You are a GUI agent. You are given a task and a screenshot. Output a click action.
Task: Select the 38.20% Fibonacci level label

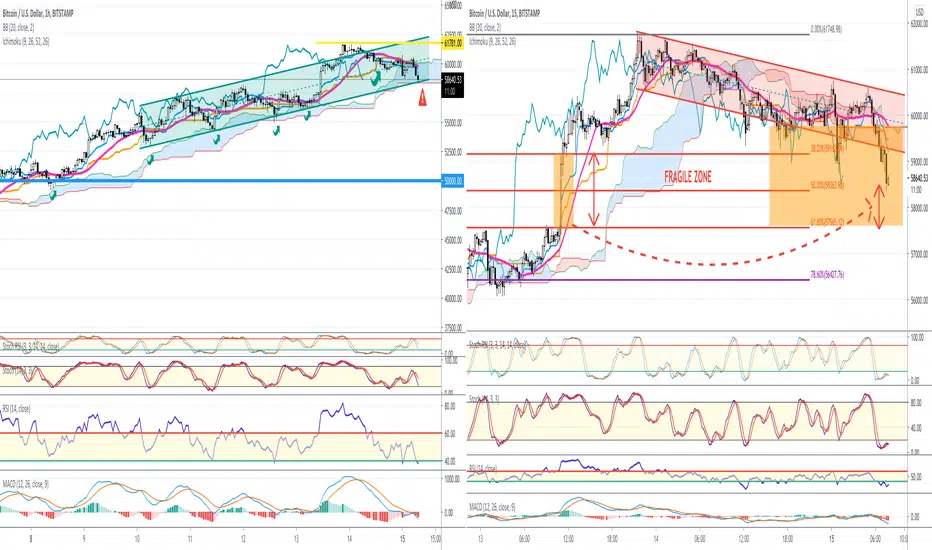pos(827,149)
